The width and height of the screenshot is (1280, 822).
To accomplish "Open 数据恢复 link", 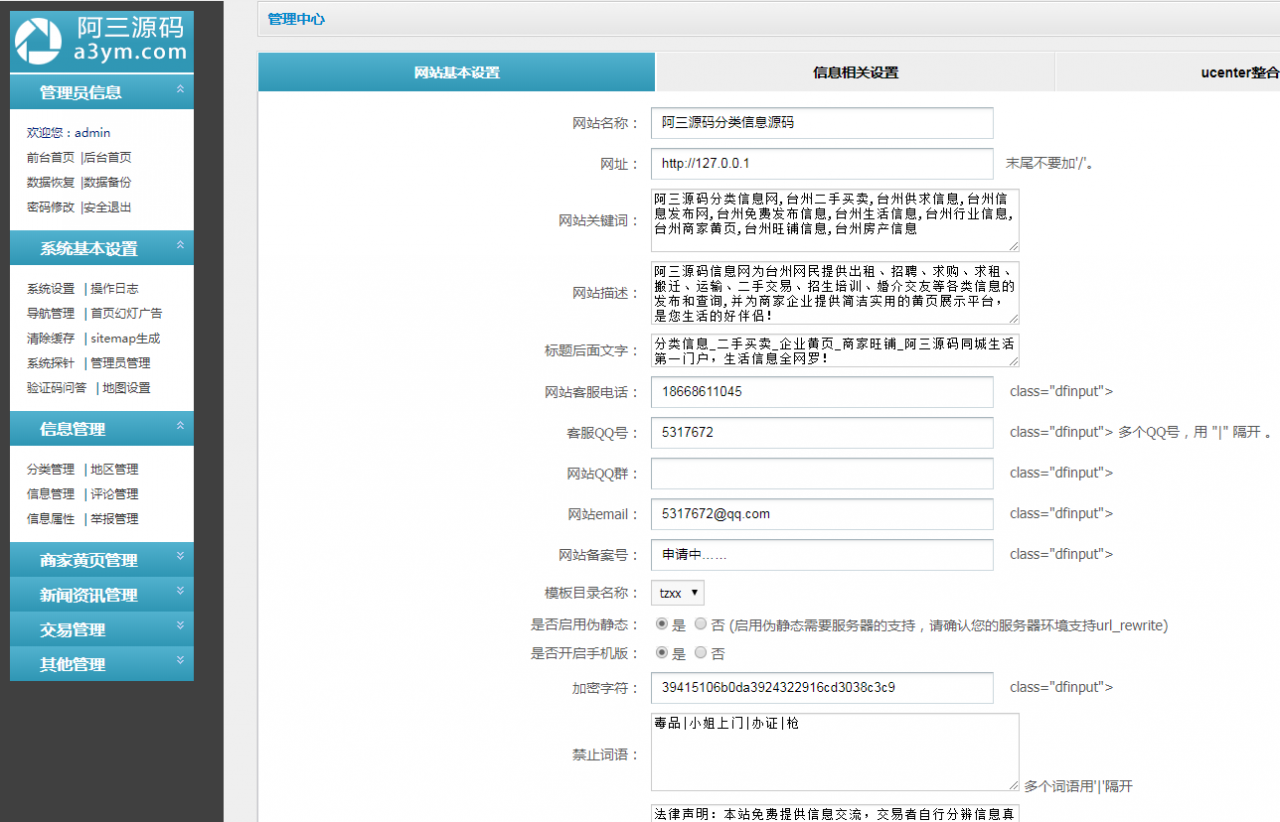I will click(x=51, y=182).
